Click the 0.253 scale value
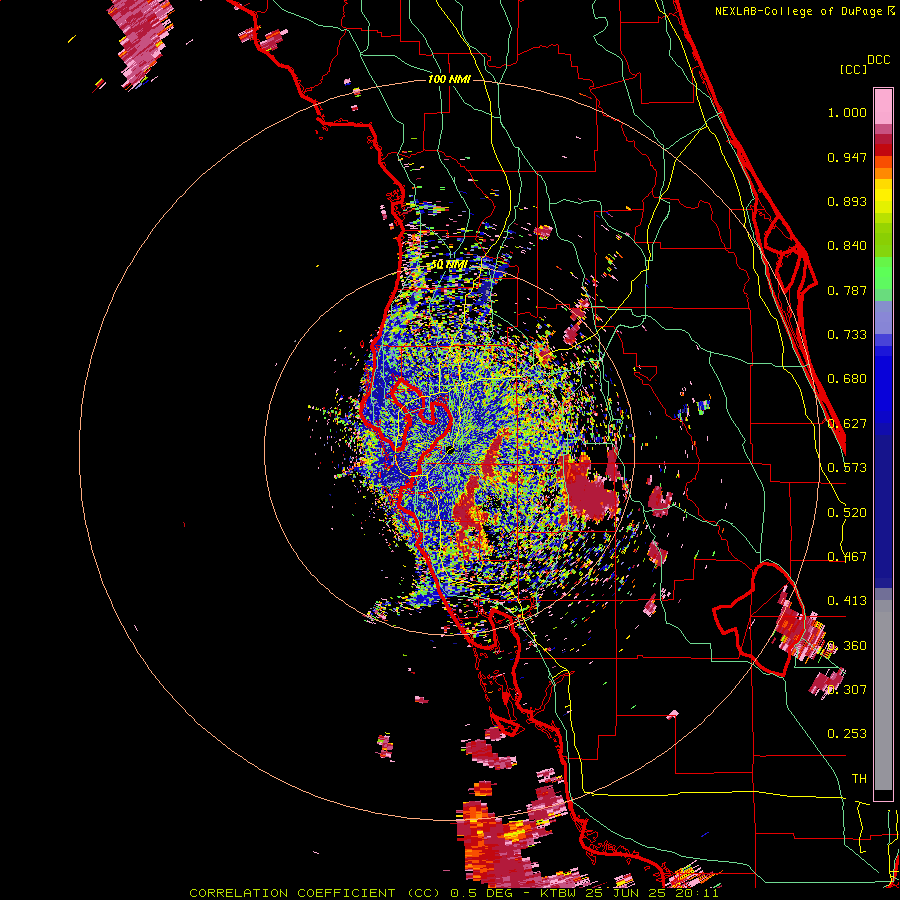Viewport: 900px width, 900px height. click(847, 734)
